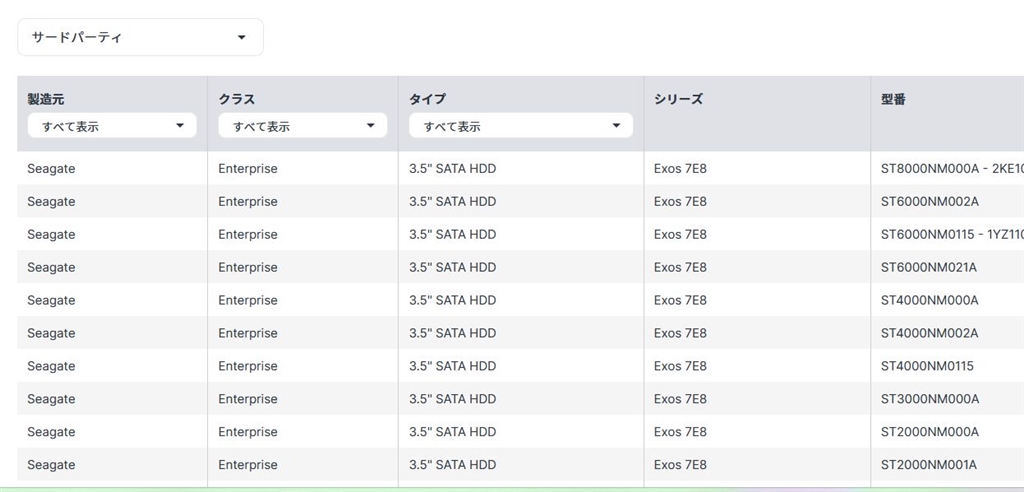The height and width of the screenshot is (492, 1024).
Task: Click Exos 7E8 in the ST4000NM000A row
Action: (680, 300)
